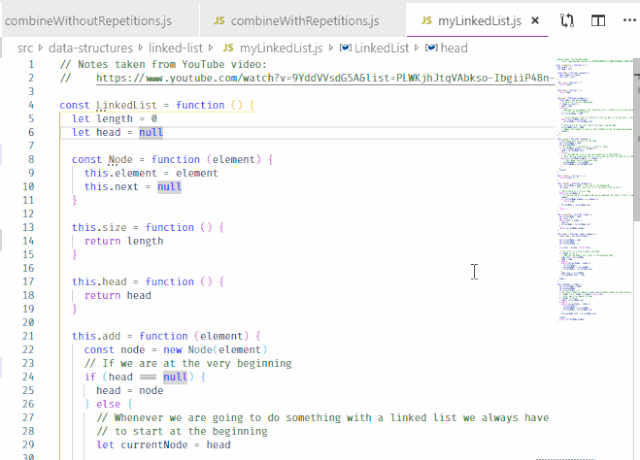Image resolution: width=640 pixels, height=460 pixels.
Task: Click 'Node' in const Node declaration
Action: (x=120, y=159)
